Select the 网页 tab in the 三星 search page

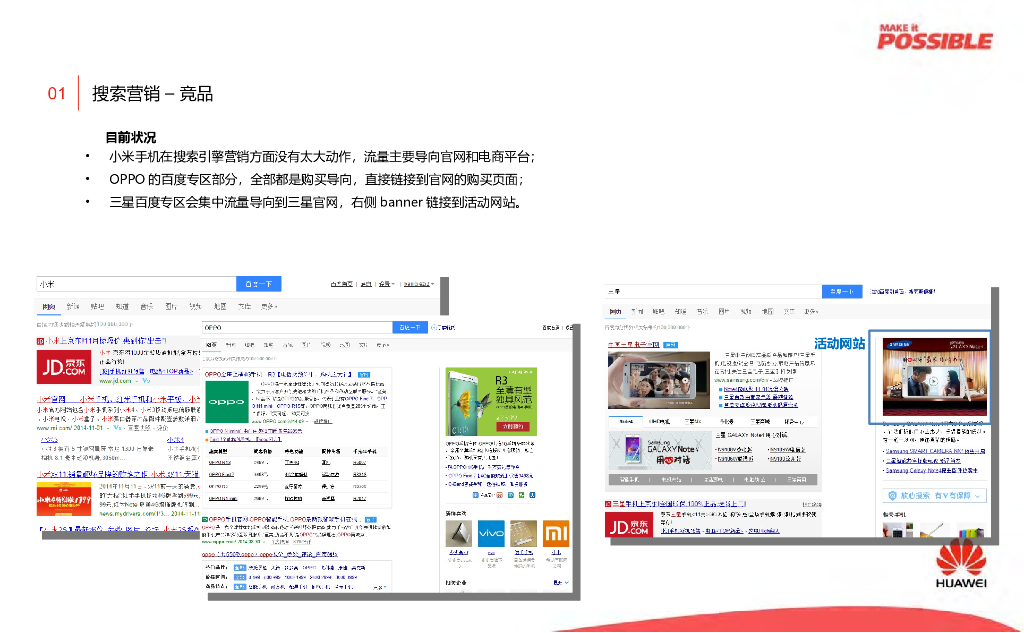pos(615,312)
